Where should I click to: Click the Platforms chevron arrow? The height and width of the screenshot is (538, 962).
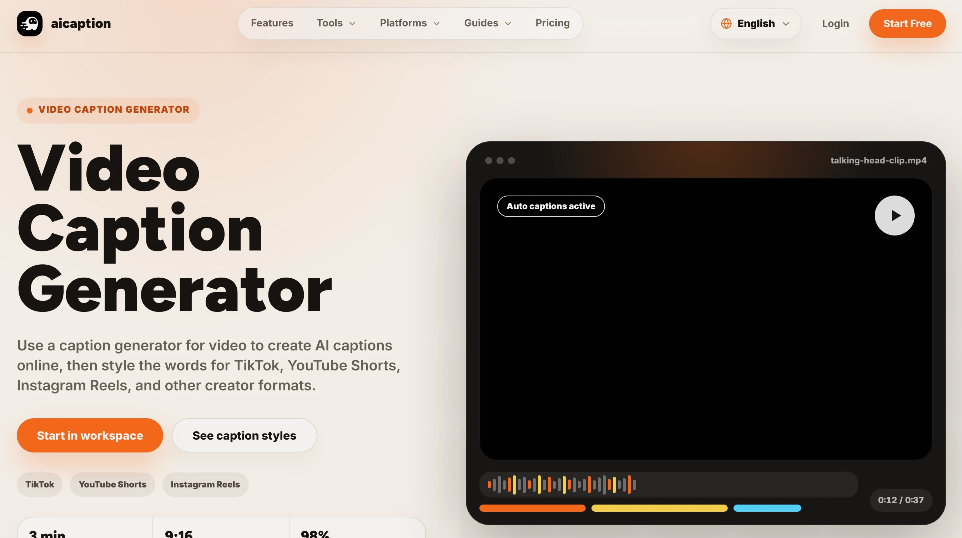point(437,24)
